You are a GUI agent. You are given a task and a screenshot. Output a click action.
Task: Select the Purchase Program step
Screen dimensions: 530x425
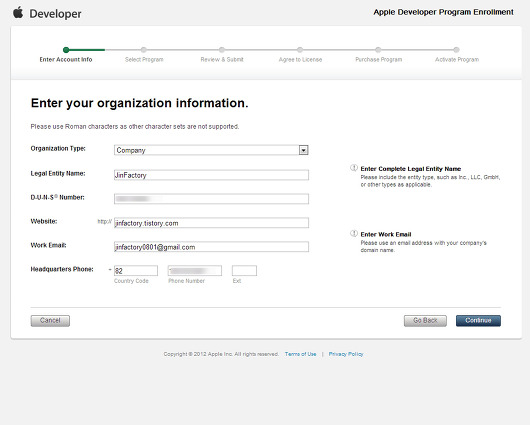379,55
